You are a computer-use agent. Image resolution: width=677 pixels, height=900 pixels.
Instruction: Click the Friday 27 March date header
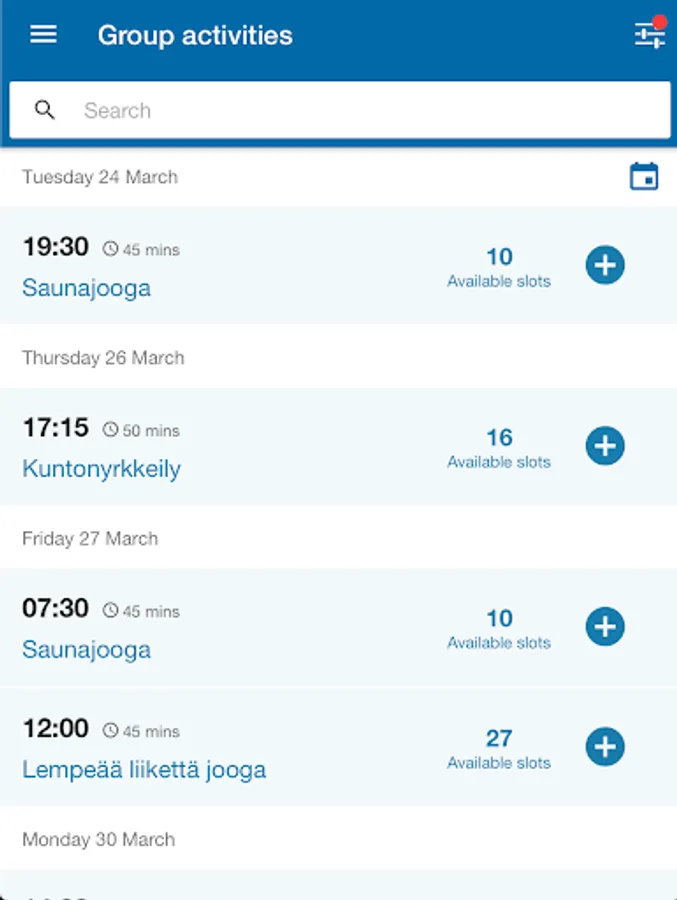[90, 538]
